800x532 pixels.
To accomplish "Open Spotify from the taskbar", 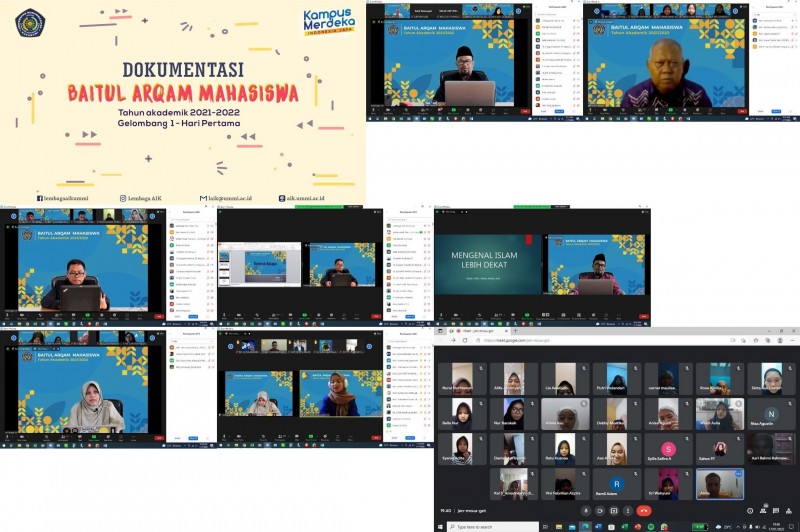I will point(651,527).
